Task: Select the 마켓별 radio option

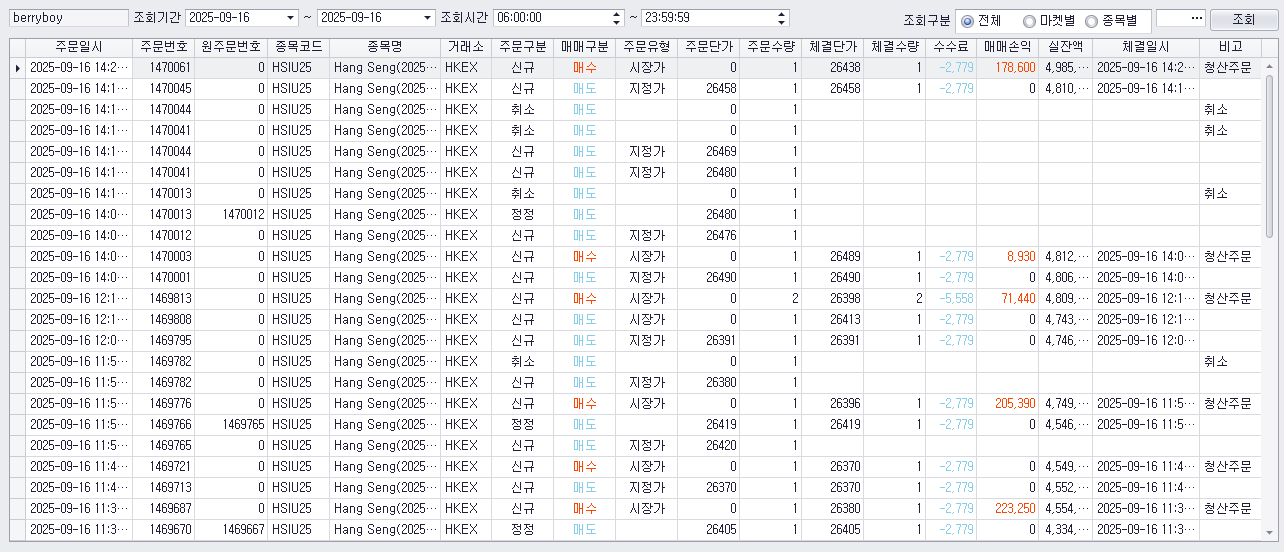Action: pos(1049,20)
